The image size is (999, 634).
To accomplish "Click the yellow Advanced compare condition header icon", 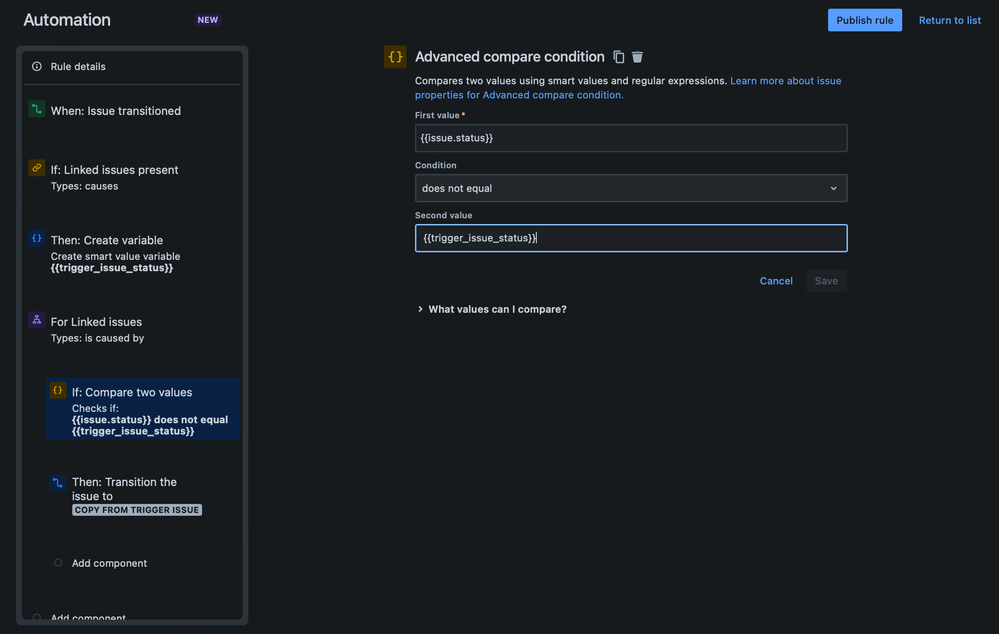I will (395, 57).
